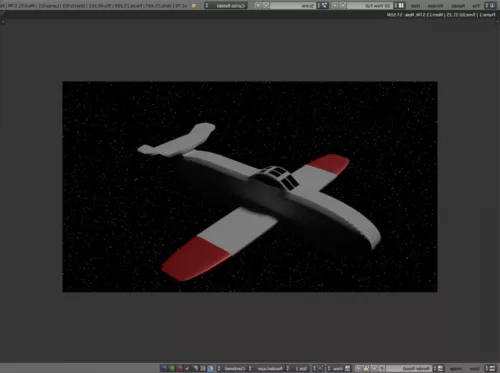
Task: Show only the green channel
Action: 172,368
